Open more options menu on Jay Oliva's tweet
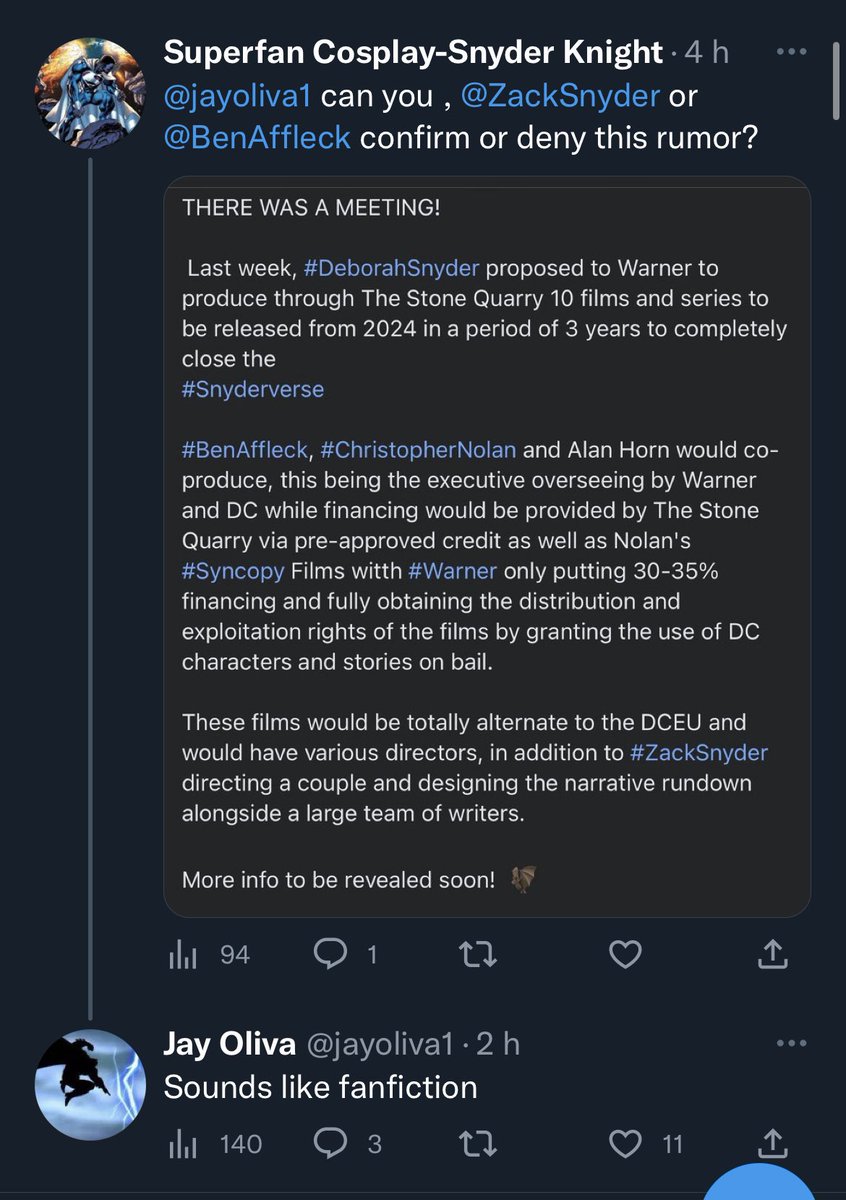Image resolution: width=846 pixels, height=1200 pixels. point(790,1044)
